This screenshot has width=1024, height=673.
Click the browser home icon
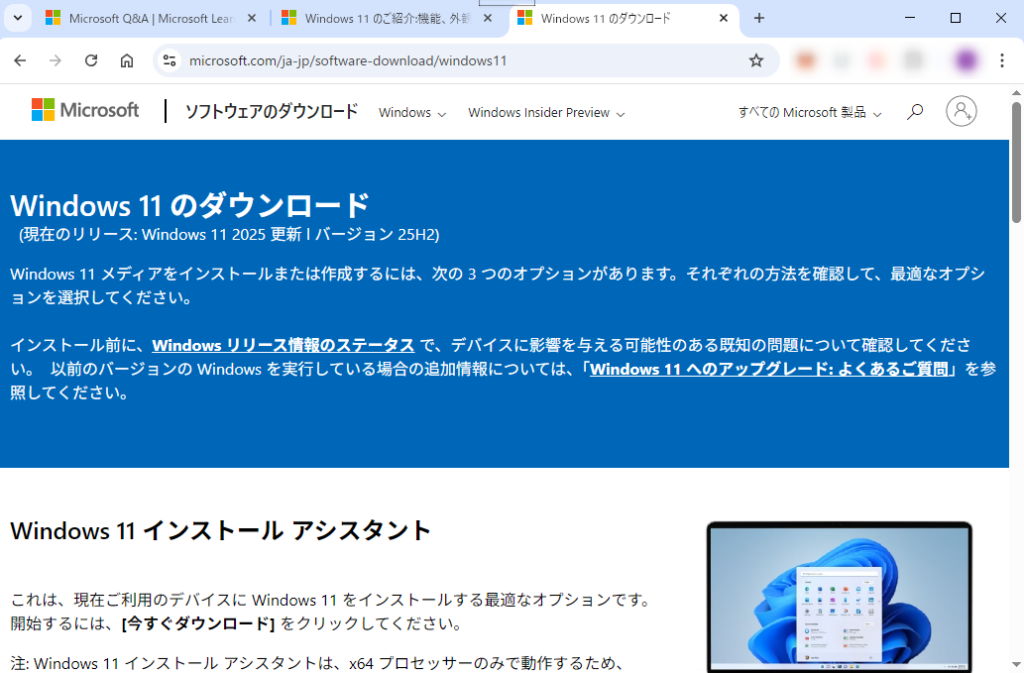pos(126,60)
